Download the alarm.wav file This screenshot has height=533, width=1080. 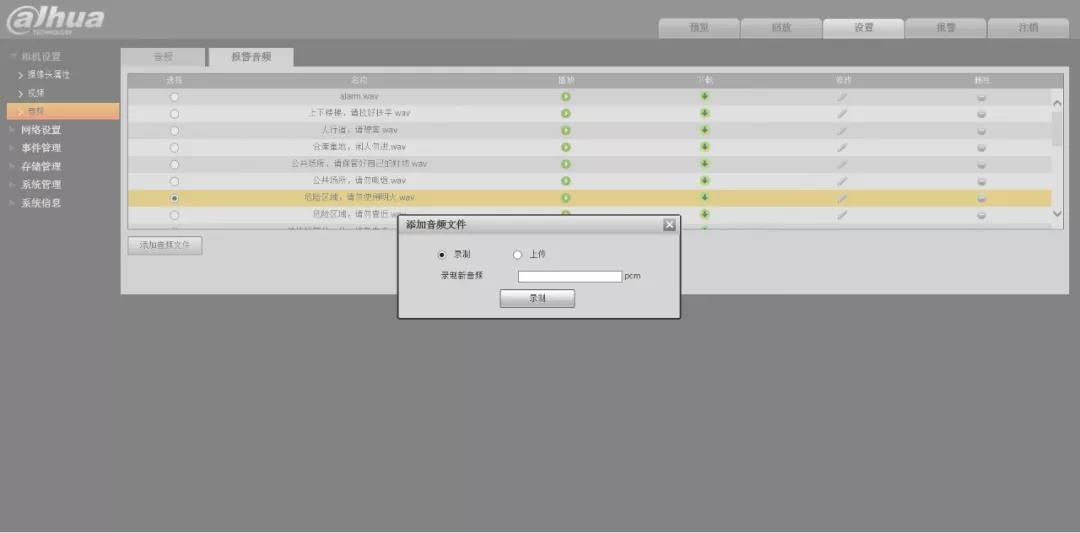[704, 96]
